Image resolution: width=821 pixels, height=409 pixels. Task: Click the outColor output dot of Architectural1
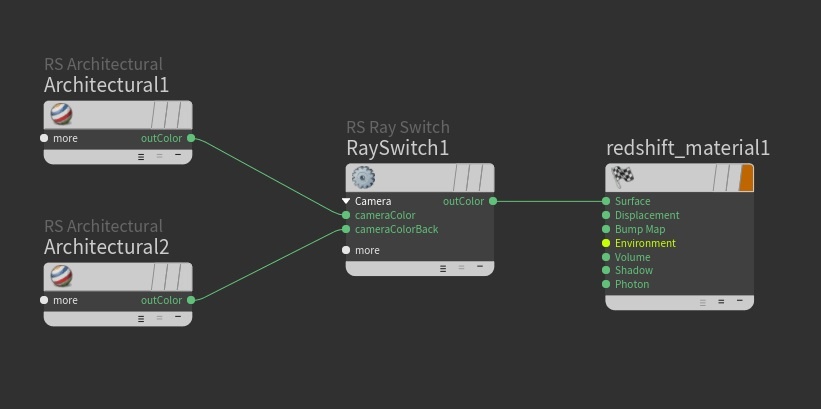click(191, 138)
